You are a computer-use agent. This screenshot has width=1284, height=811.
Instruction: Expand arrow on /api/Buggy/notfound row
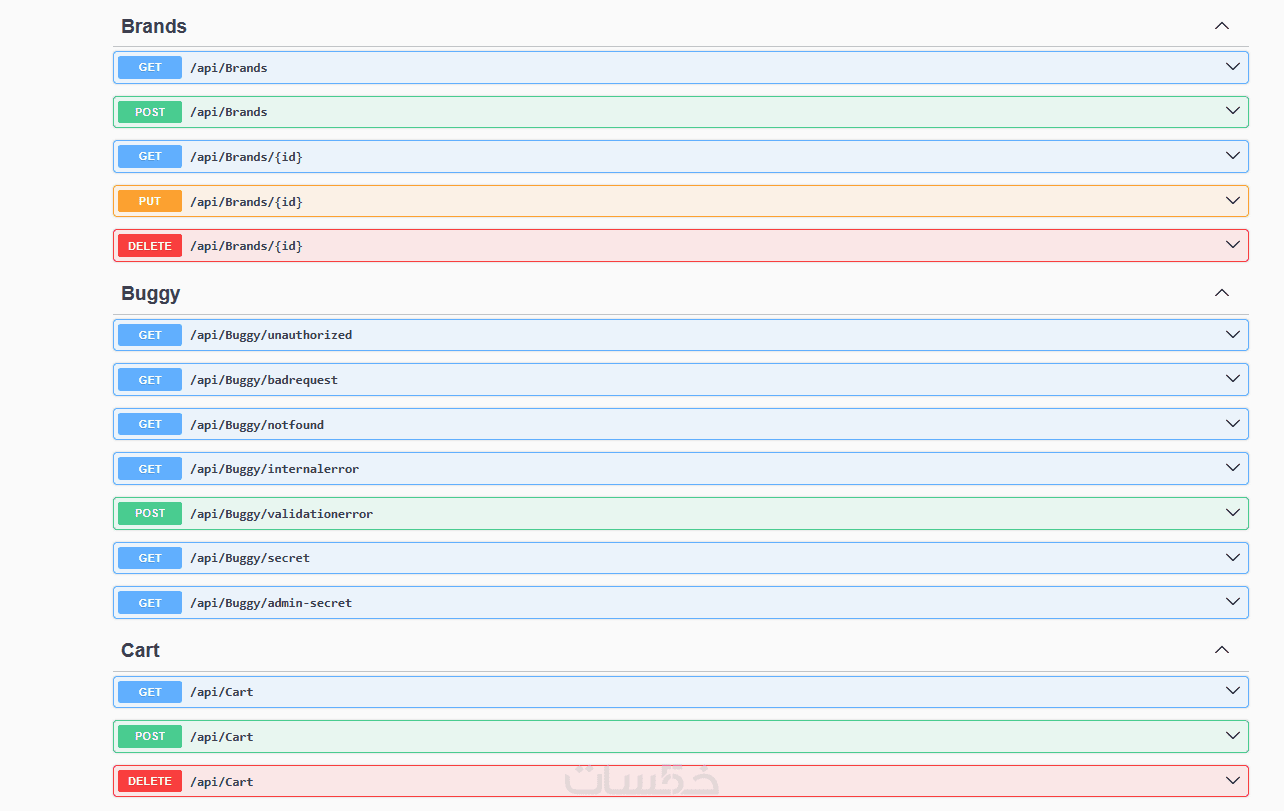click(1233, 424)
